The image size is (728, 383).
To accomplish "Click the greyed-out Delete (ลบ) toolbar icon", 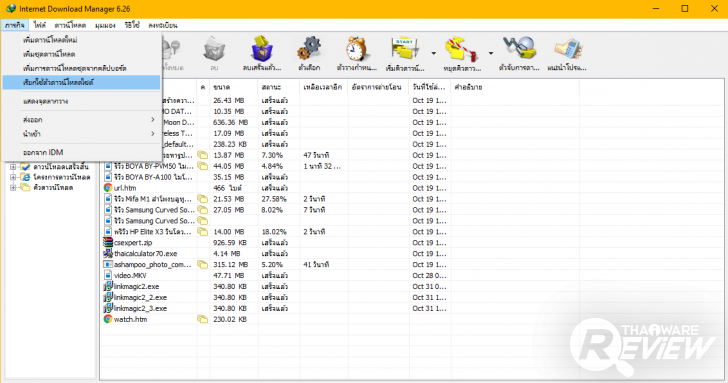I will pos(214,50).
